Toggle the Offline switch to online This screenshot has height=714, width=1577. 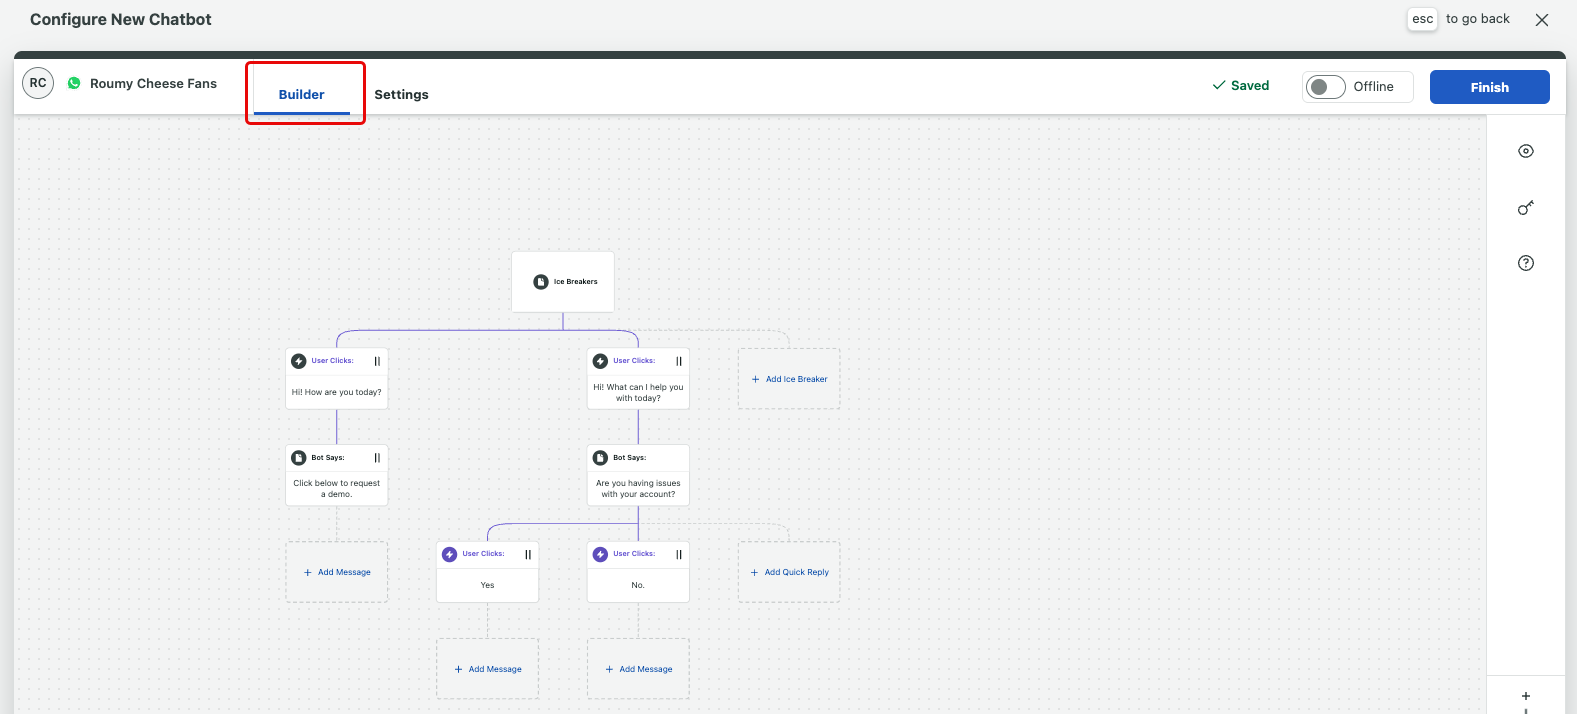pos(1326,87)
